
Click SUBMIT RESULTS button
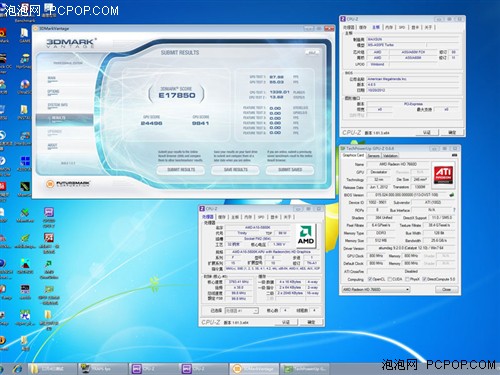tap(181, 170)
